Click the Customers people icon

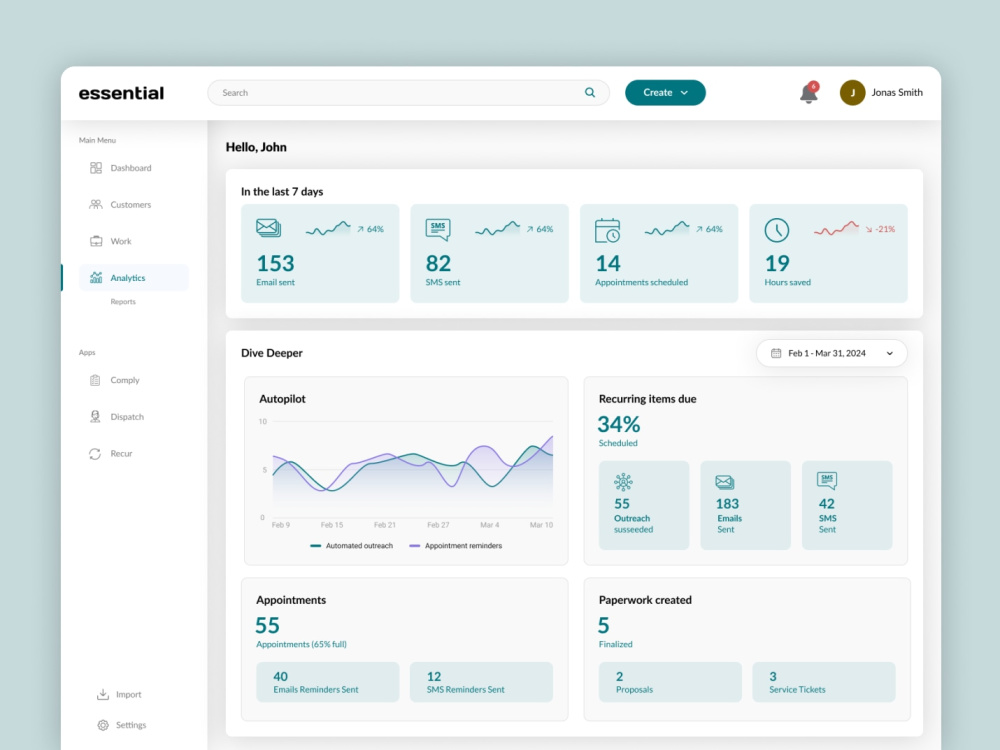pyautogui.click(x=96, y=204)
